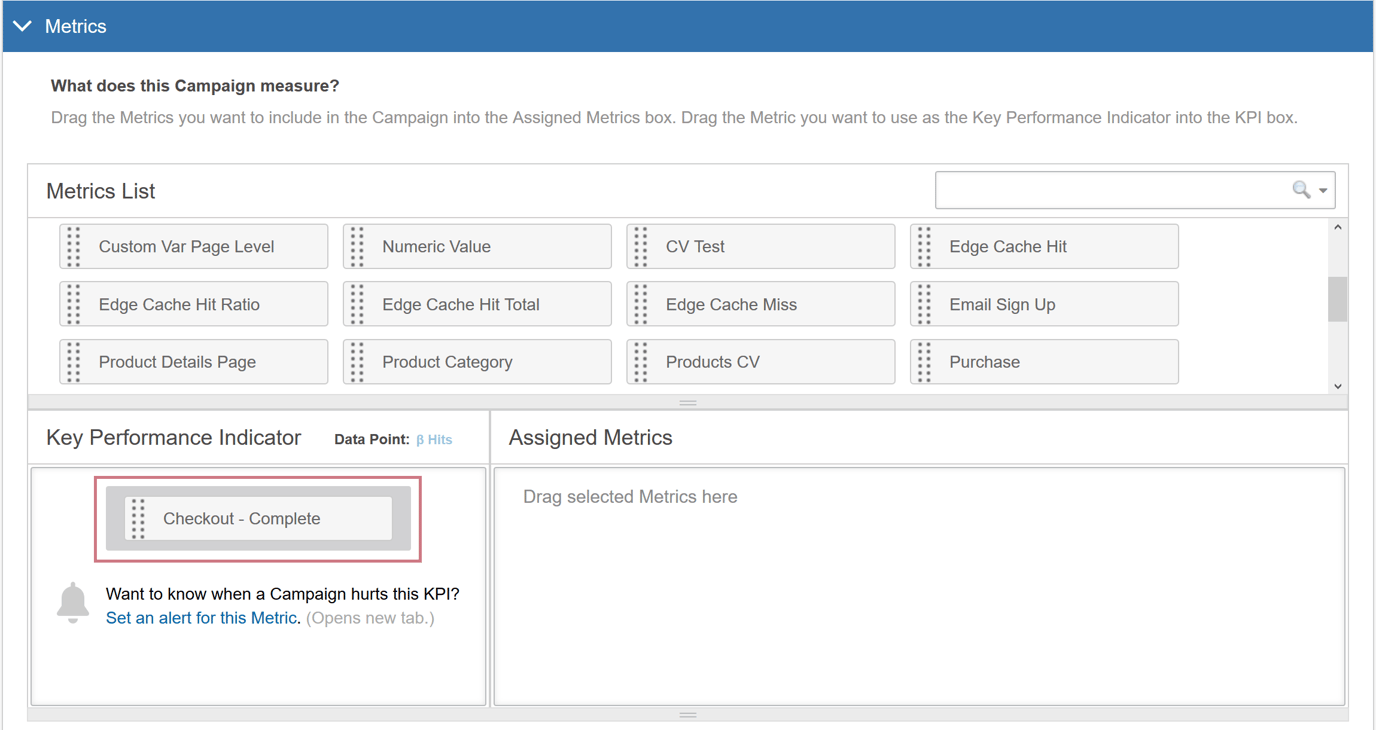
Task: Open the search options dropdown arrow
Action: (1323, 191)
